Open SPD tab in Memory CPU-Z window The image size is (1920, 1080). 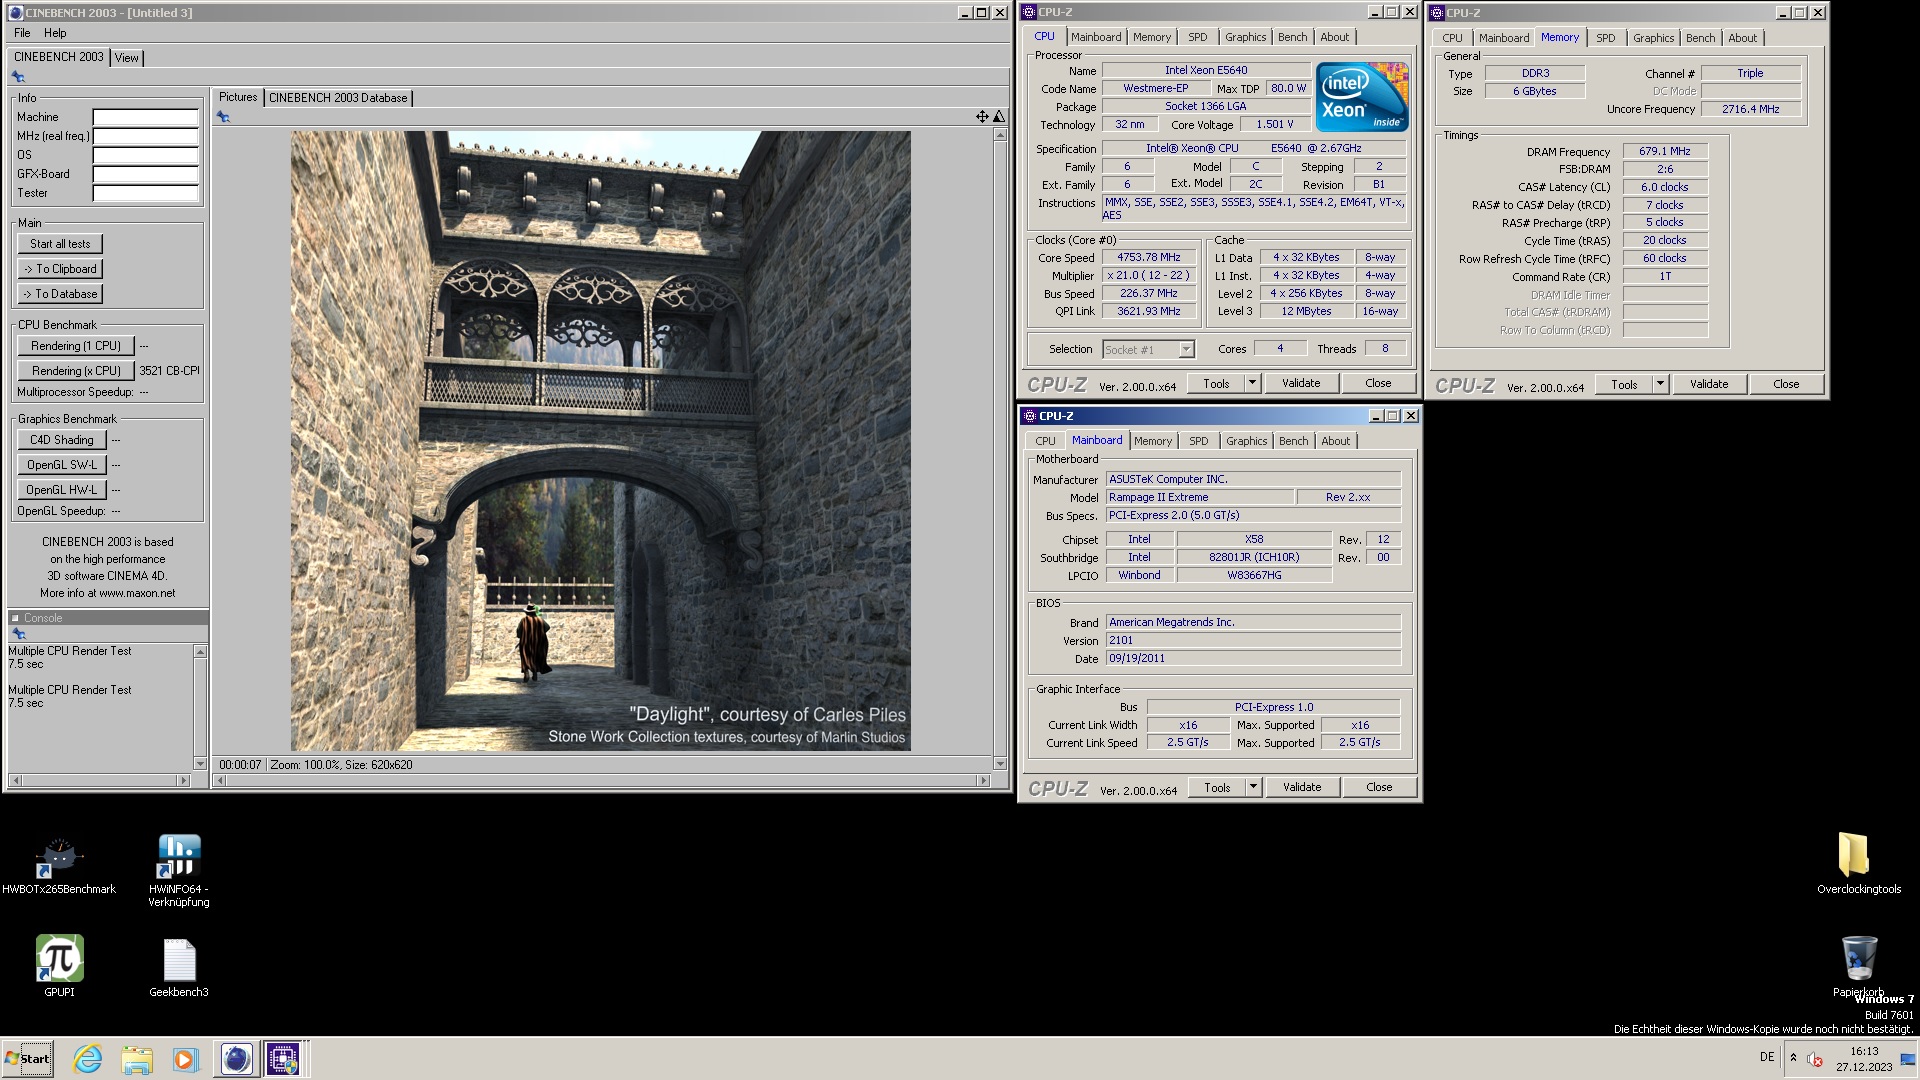tap(1605, 38)
